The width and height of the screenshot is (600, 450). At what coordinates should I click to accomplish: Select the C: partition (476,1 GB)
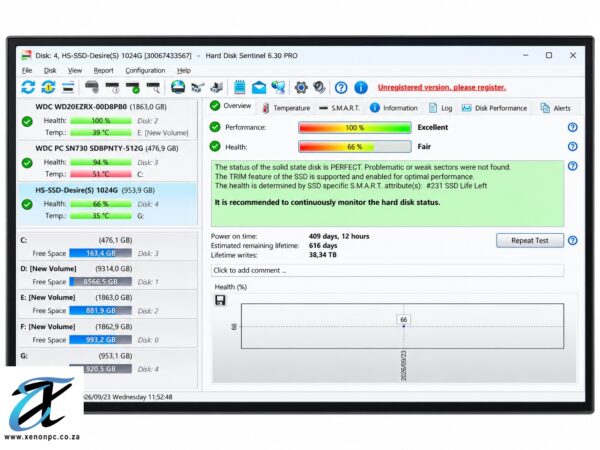tap(108, 246)
